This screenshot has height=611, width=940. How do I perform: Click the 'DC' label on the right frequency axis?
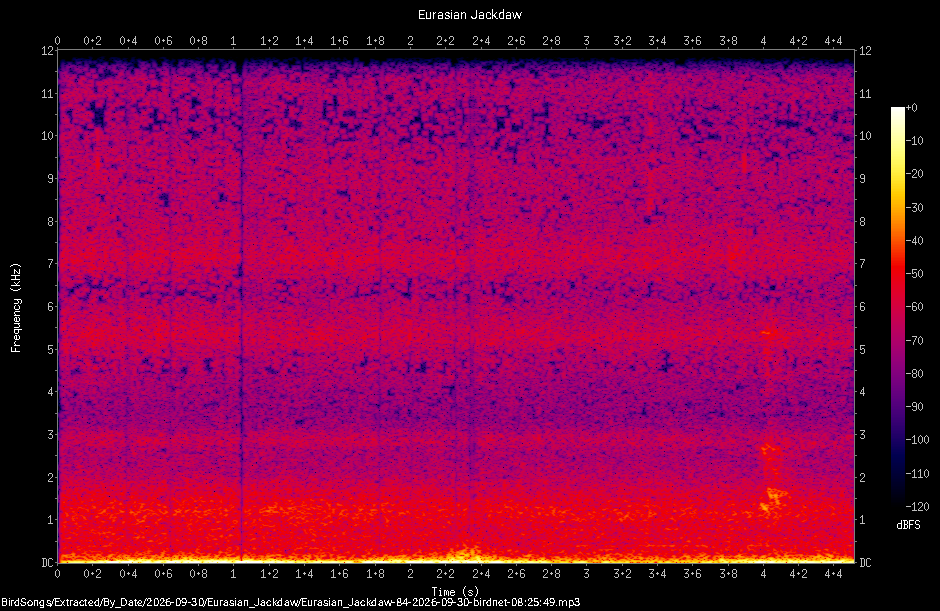[x=865, y=562]
